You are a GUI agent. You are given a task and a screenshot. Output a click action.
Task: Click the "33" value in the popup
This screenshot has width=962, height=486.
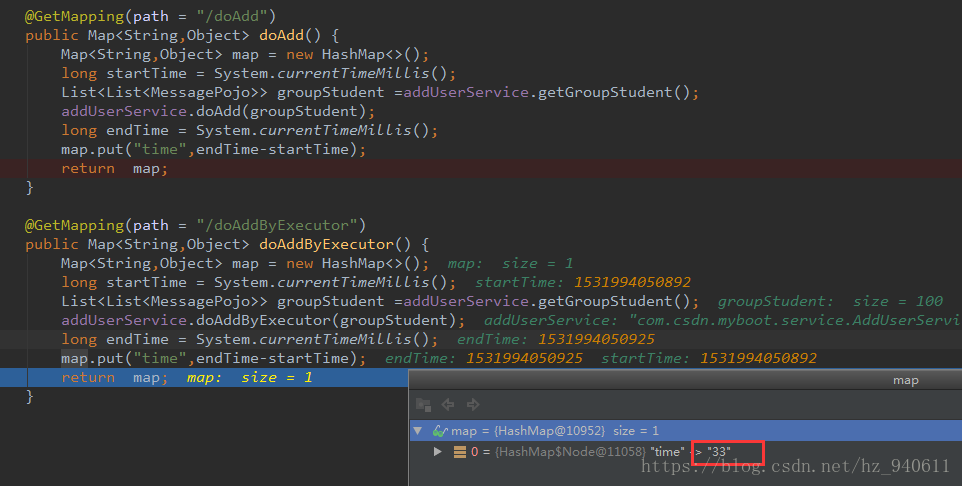[x=718, y=452]
